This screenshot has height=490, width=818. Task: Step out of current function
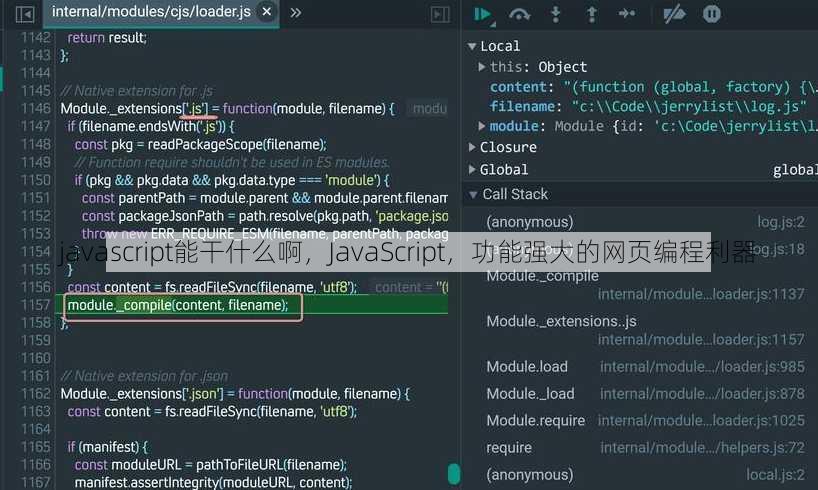[x=591, y=14]
